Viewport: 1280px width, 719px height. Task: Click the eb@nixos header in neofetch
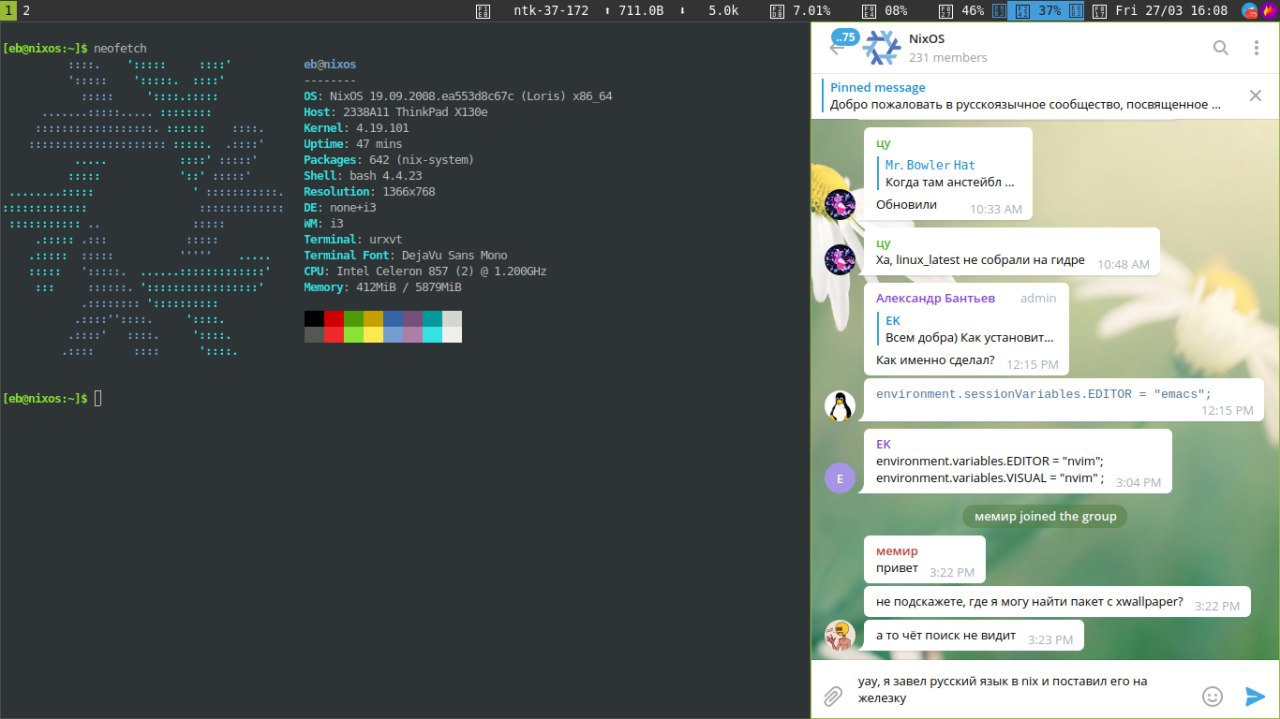(x=330, y=64)
